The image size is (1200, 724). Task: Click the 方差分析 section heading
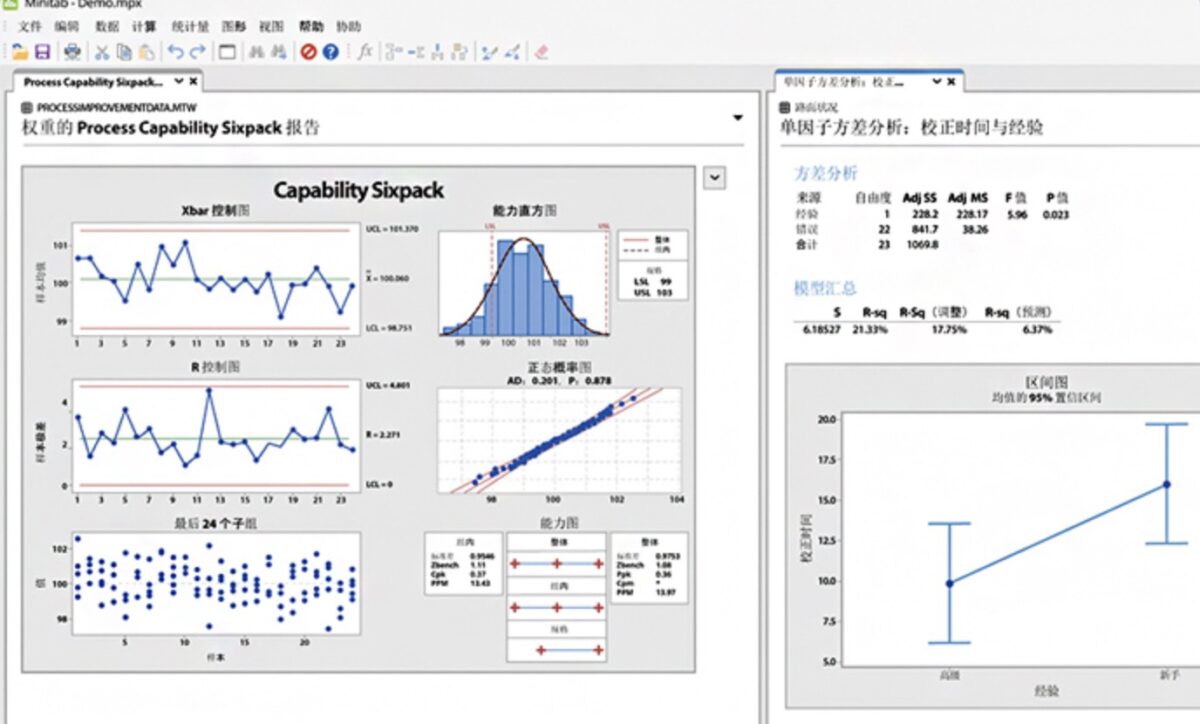tap(825, 173)
